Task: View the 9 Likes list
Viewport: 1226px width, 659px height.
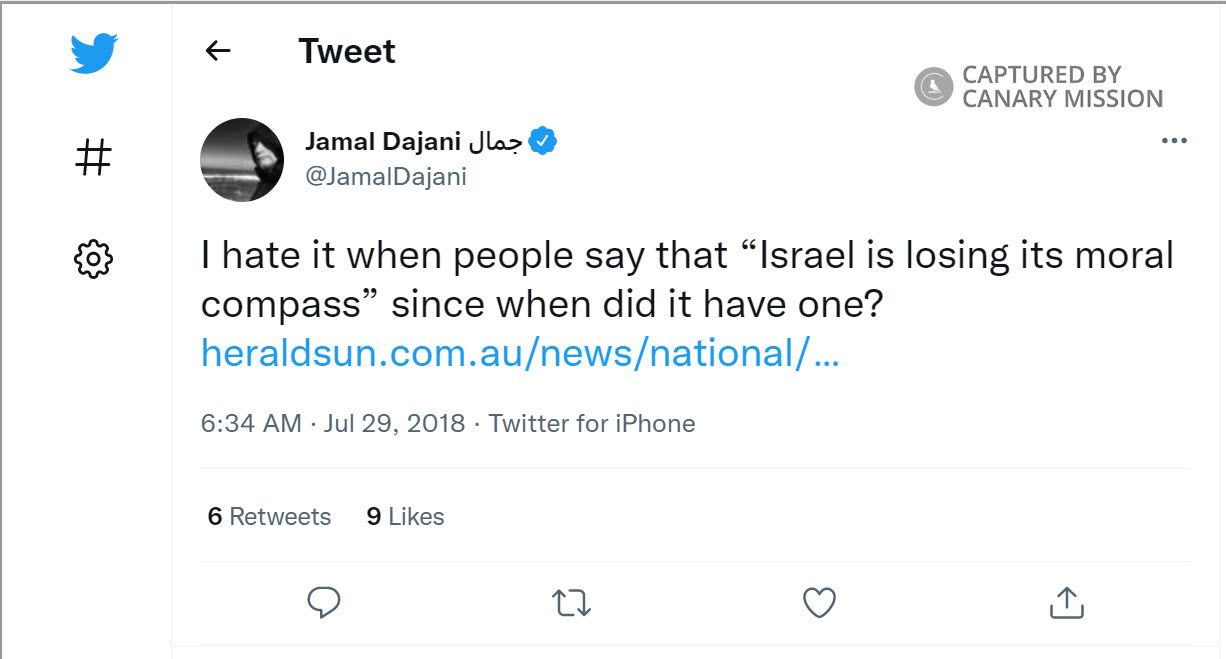Action: point(405,516)
